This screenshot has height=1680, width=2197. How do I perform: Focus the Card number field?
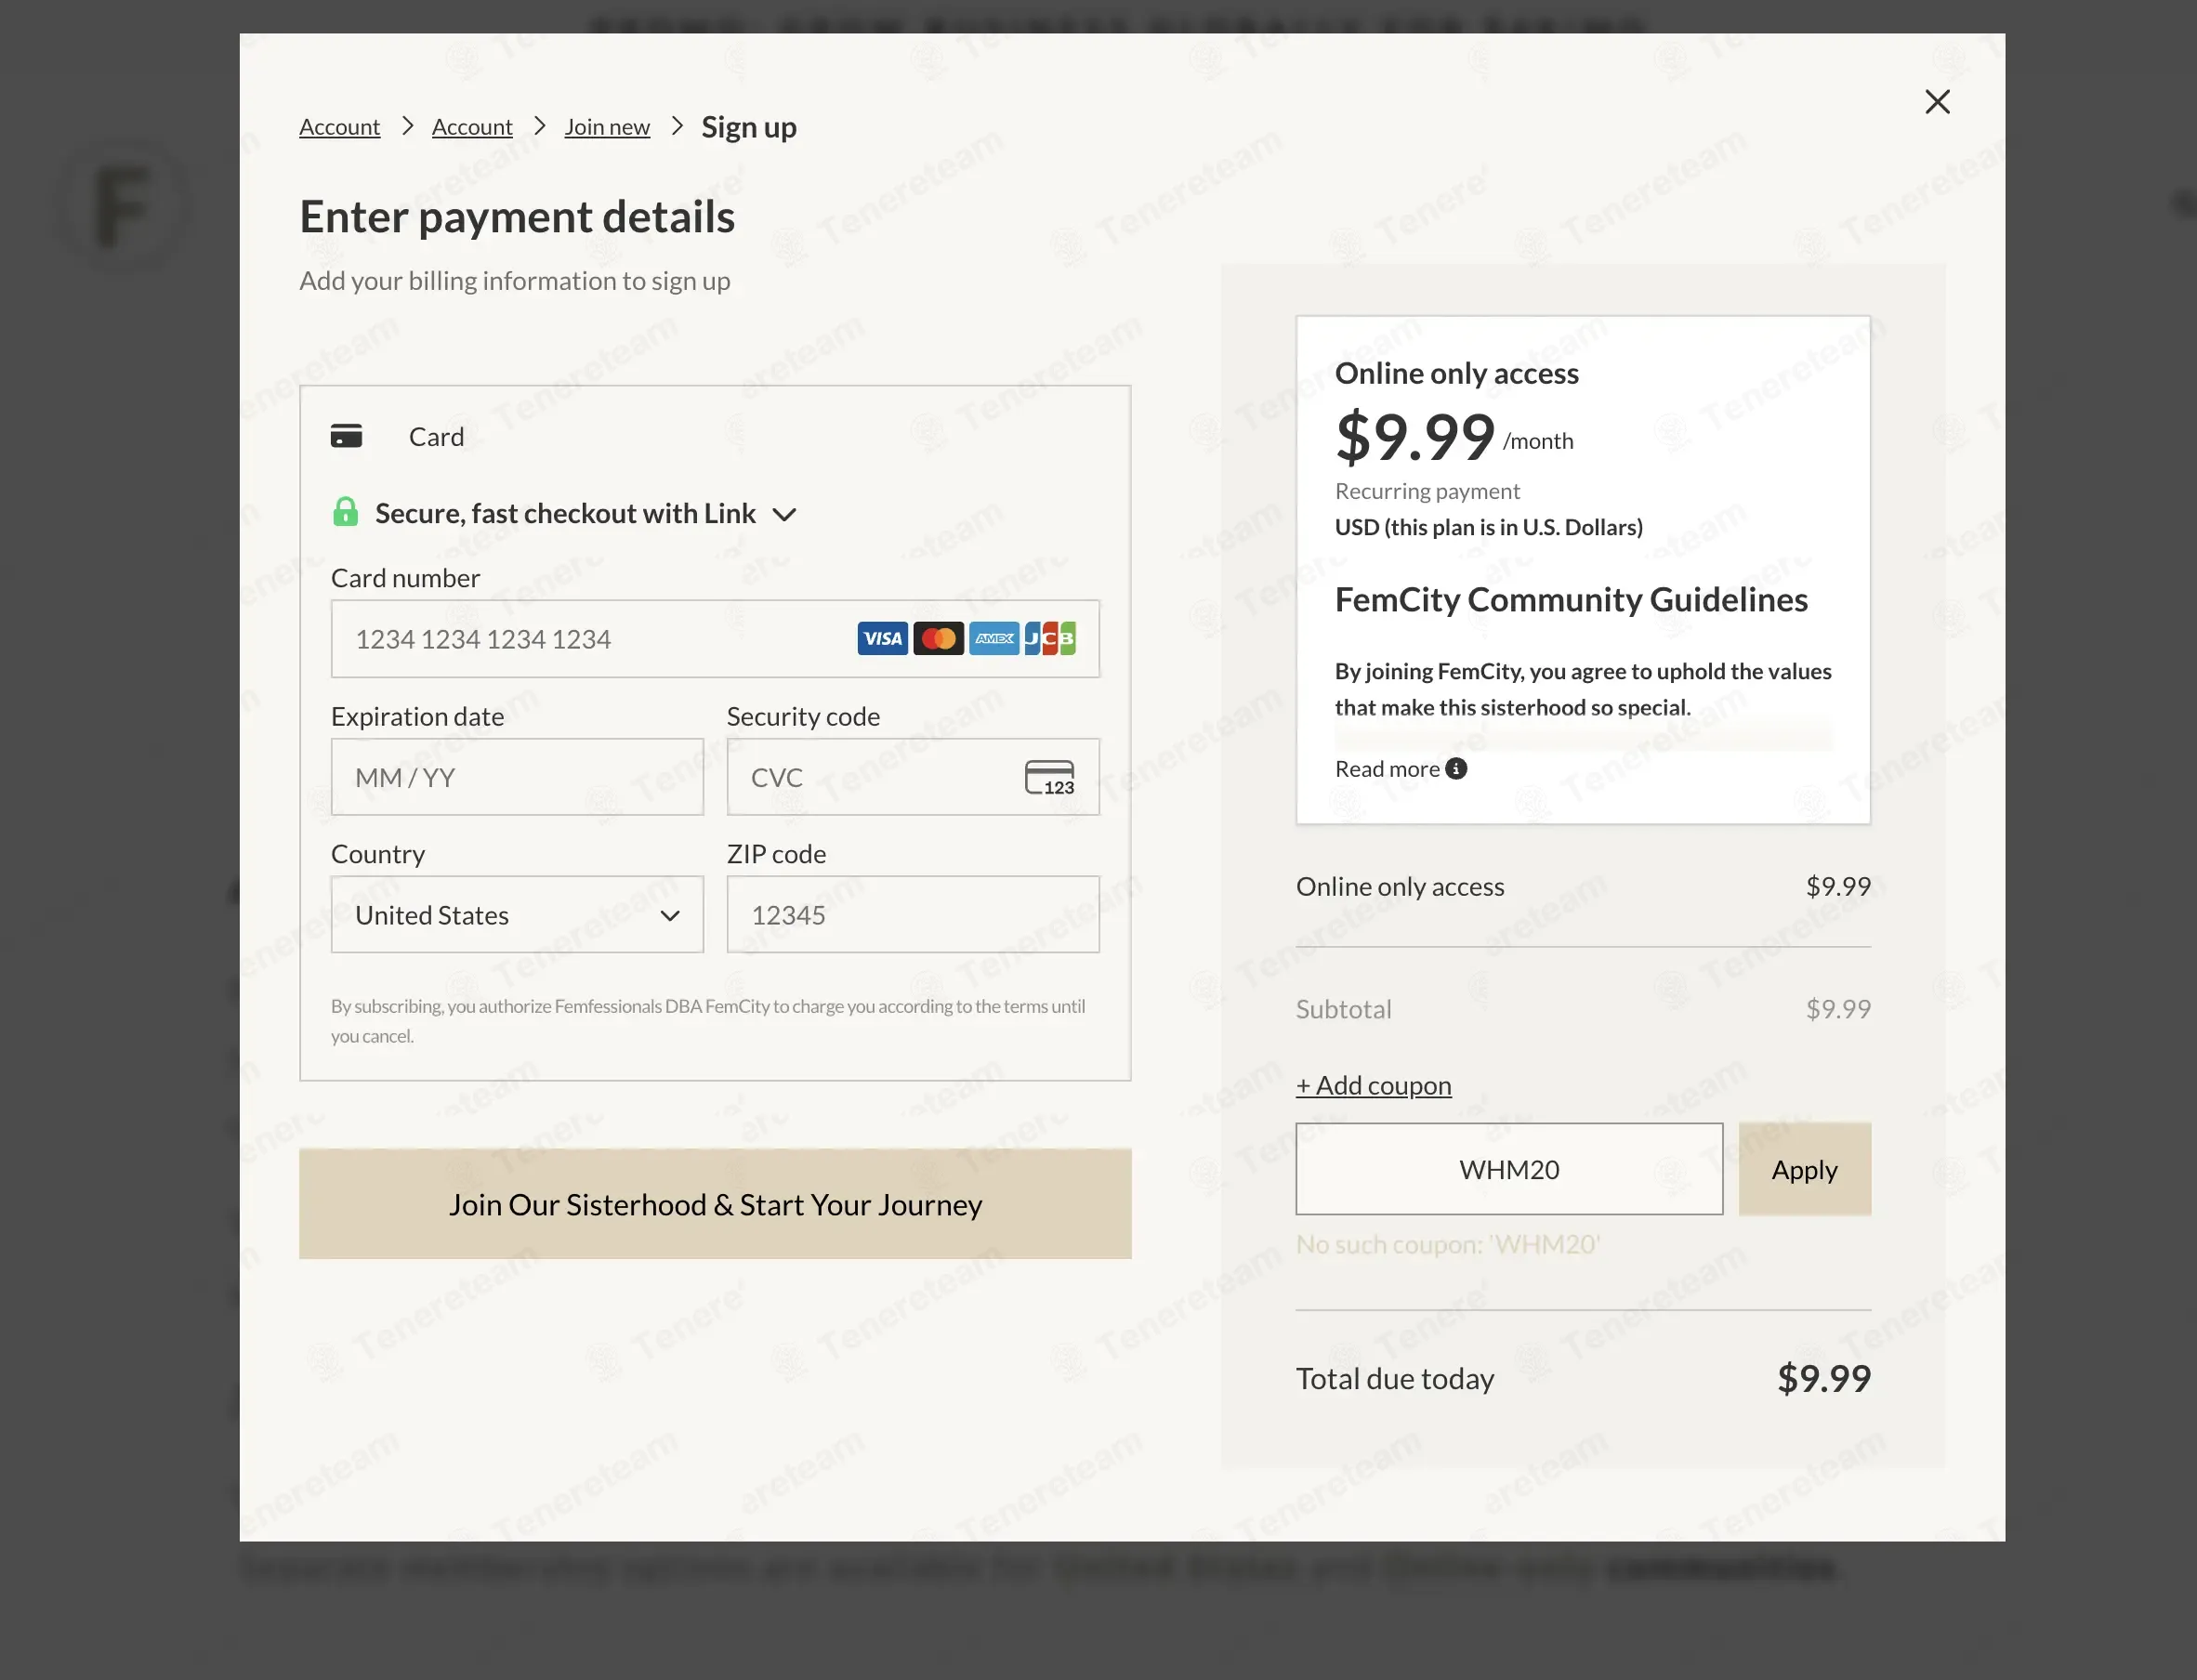point(715,639)
